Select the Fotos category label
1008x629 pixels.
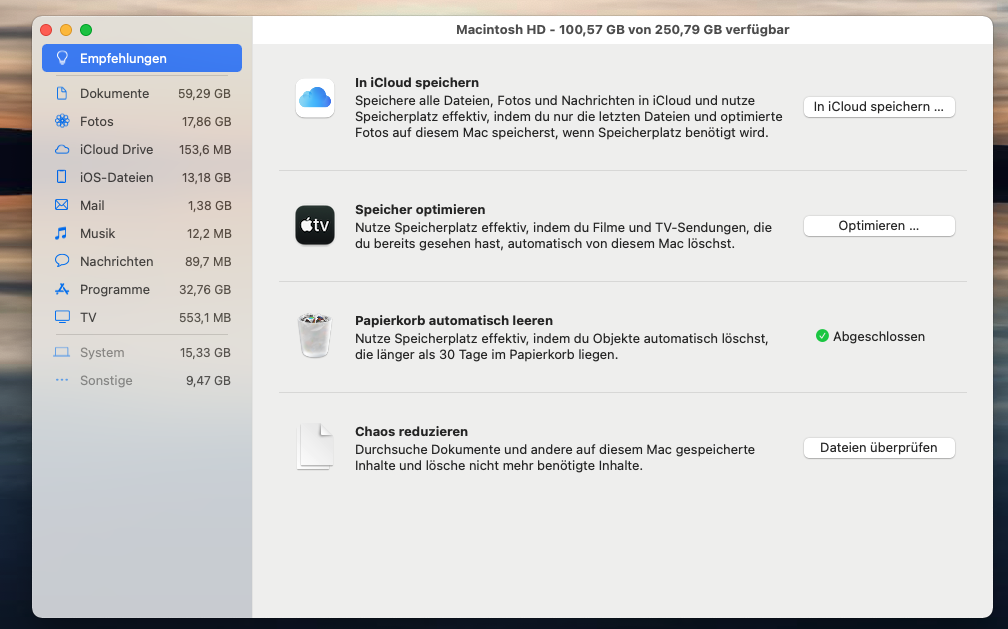[96, 122]
